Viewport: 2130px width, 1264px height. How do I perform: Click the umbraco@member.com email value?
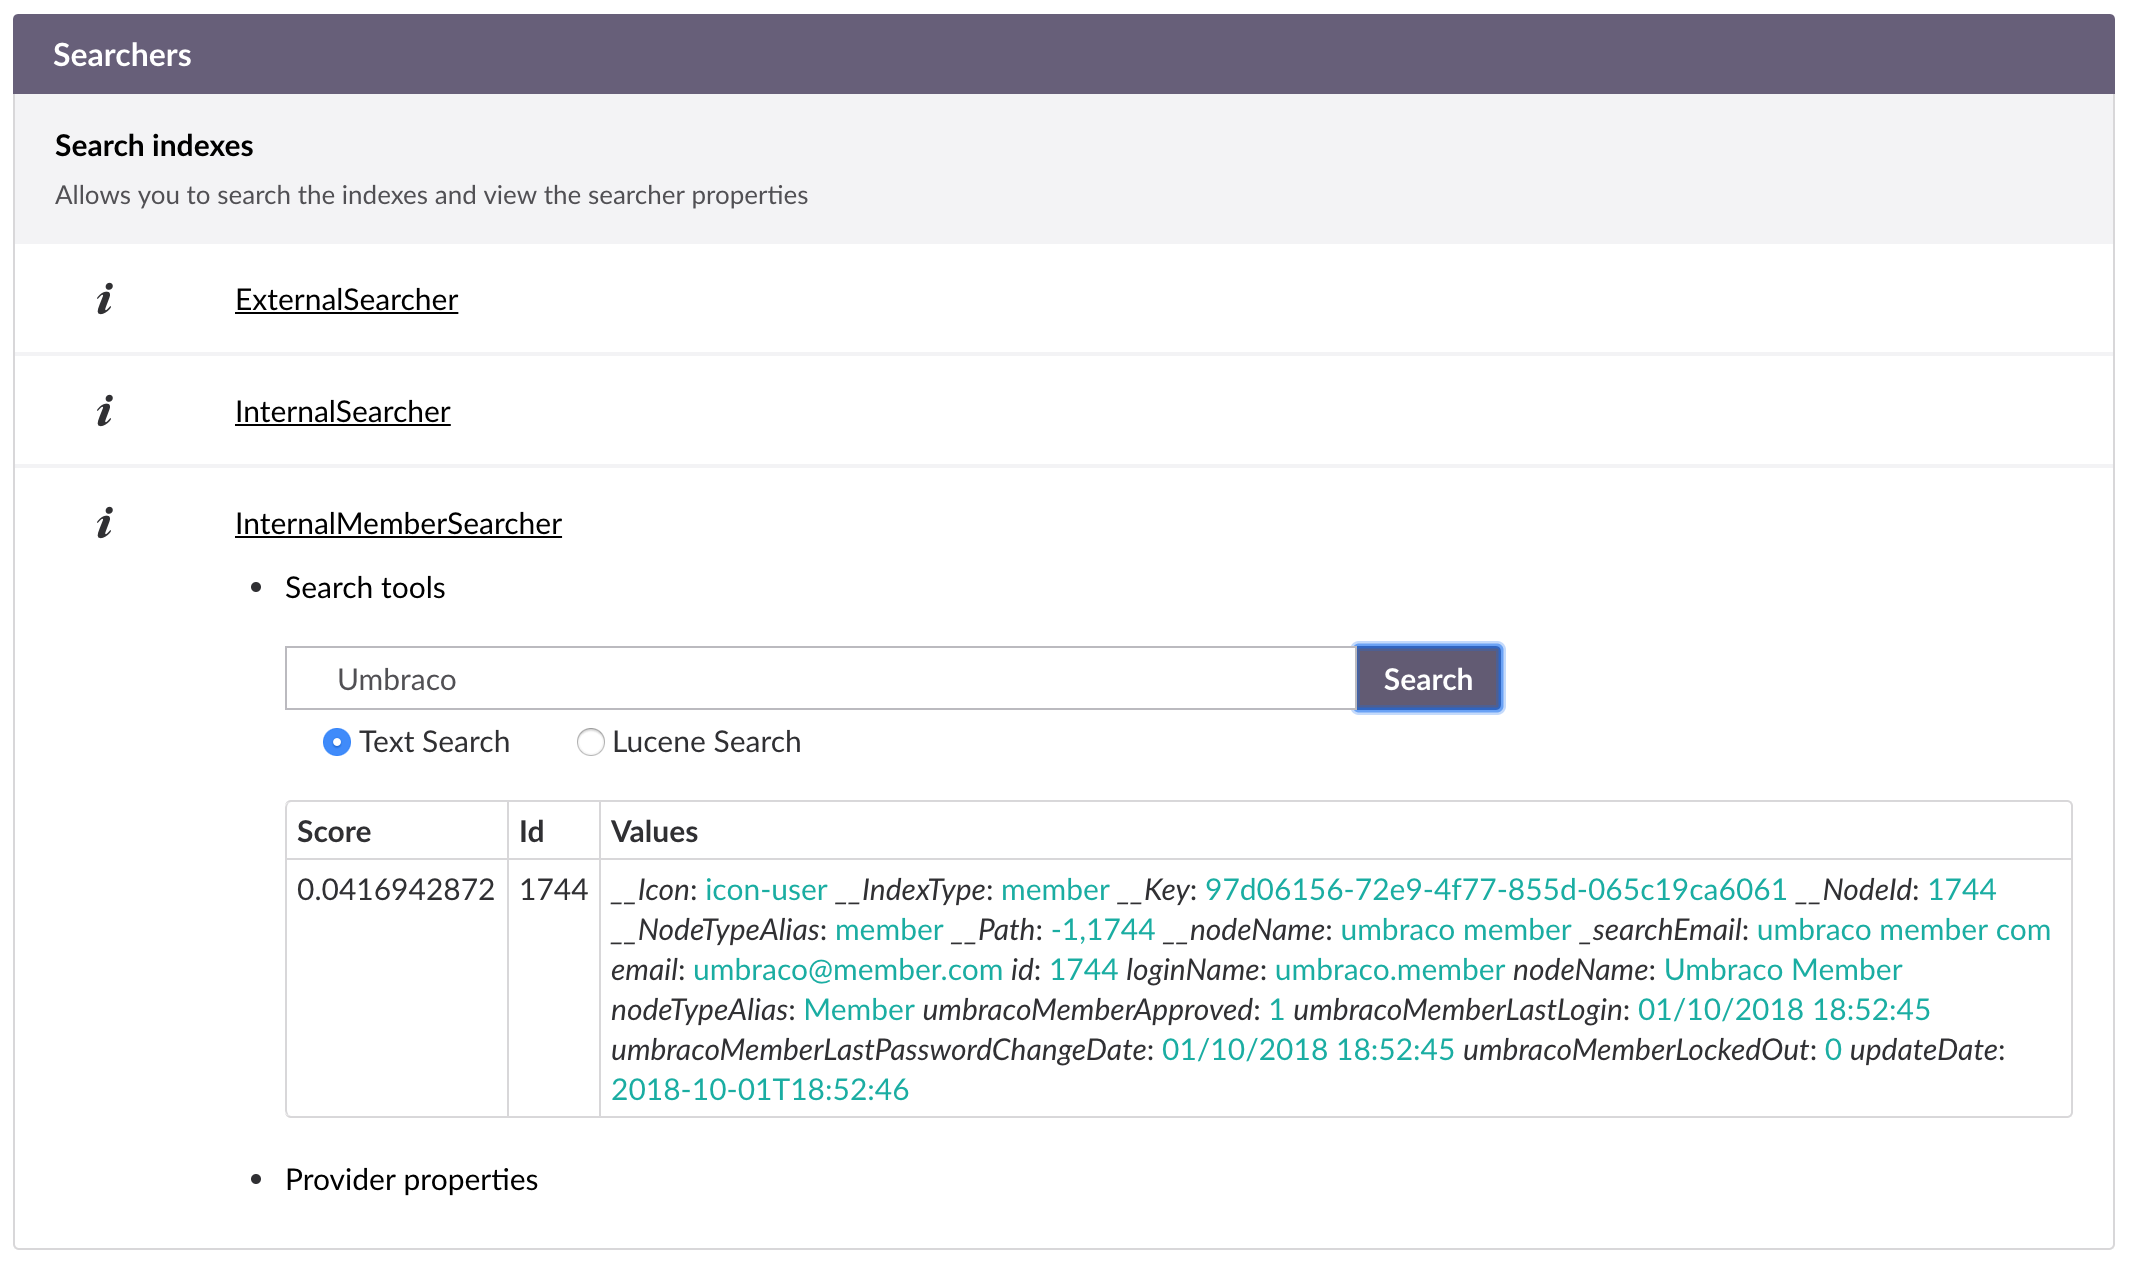pos(847,970)
